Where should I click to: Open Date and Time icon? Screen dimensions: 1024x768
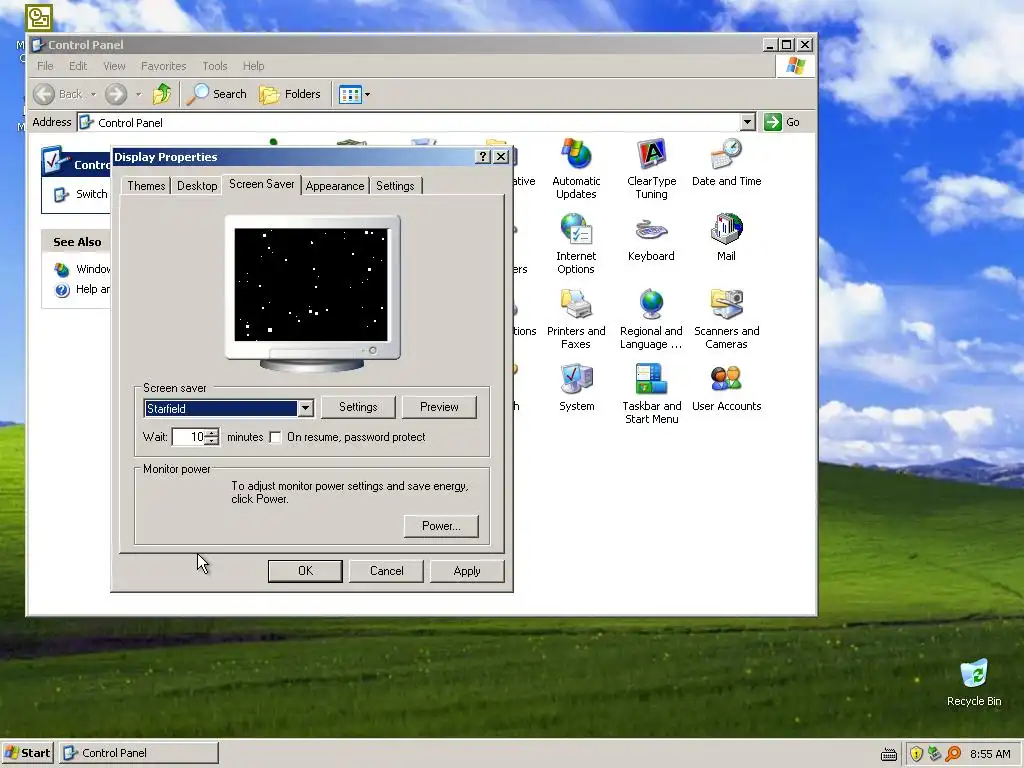[x=726, y=155]
